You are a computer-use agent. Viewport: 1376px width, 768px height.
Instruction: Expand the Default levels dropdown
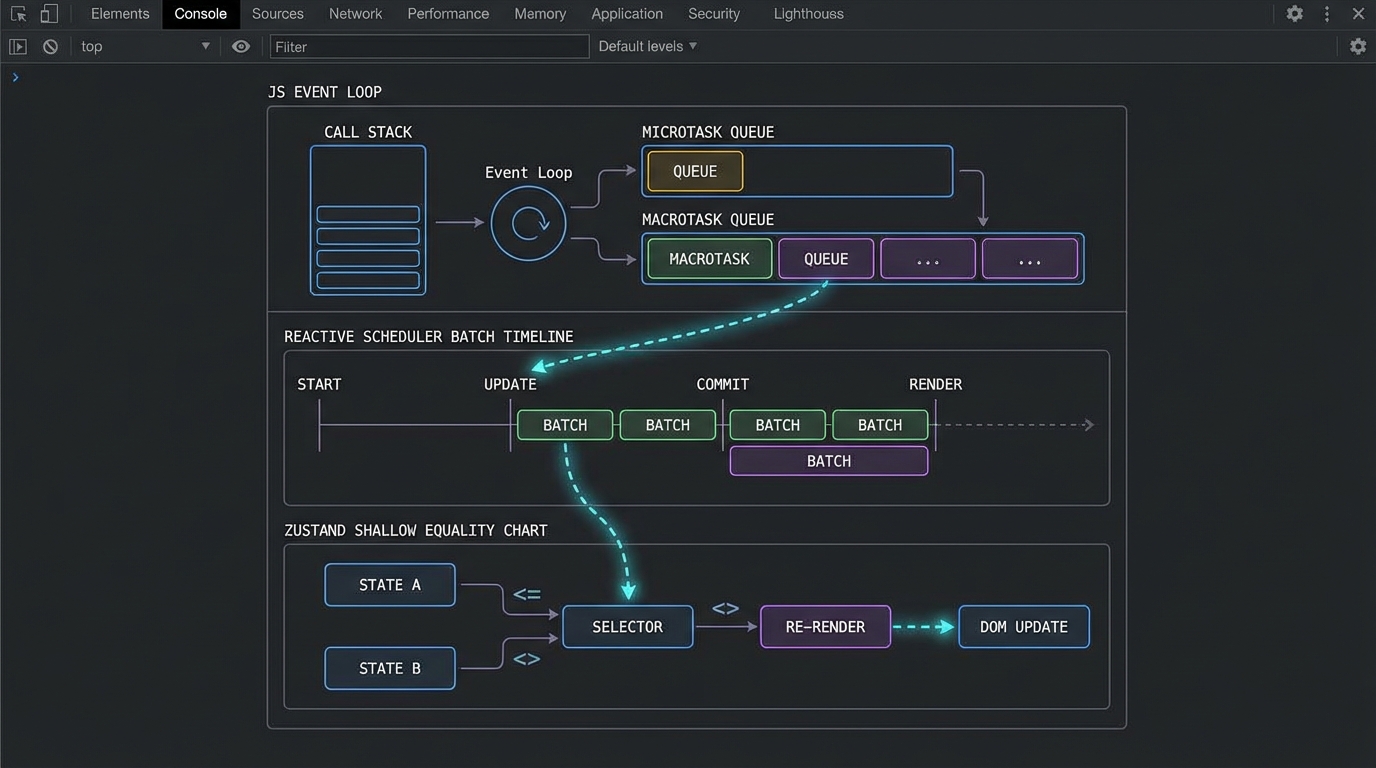click(647, 46)
